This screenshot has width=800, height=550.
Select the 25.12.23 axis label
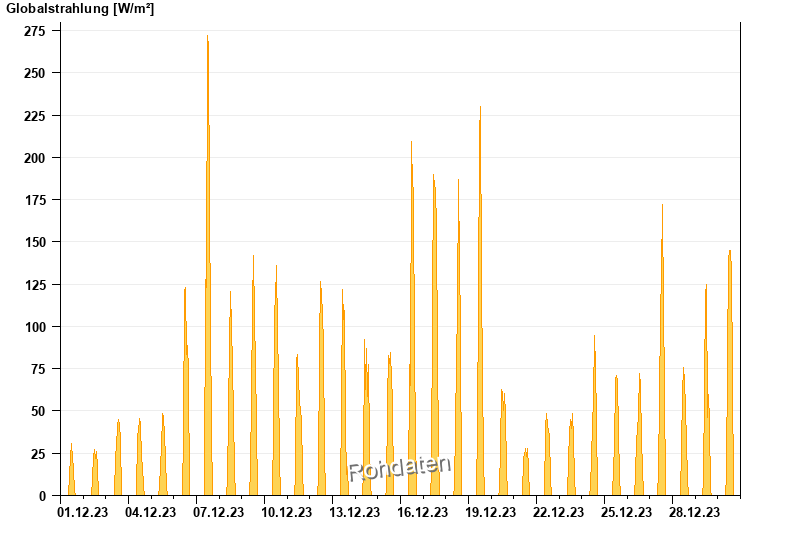[627, 512]
